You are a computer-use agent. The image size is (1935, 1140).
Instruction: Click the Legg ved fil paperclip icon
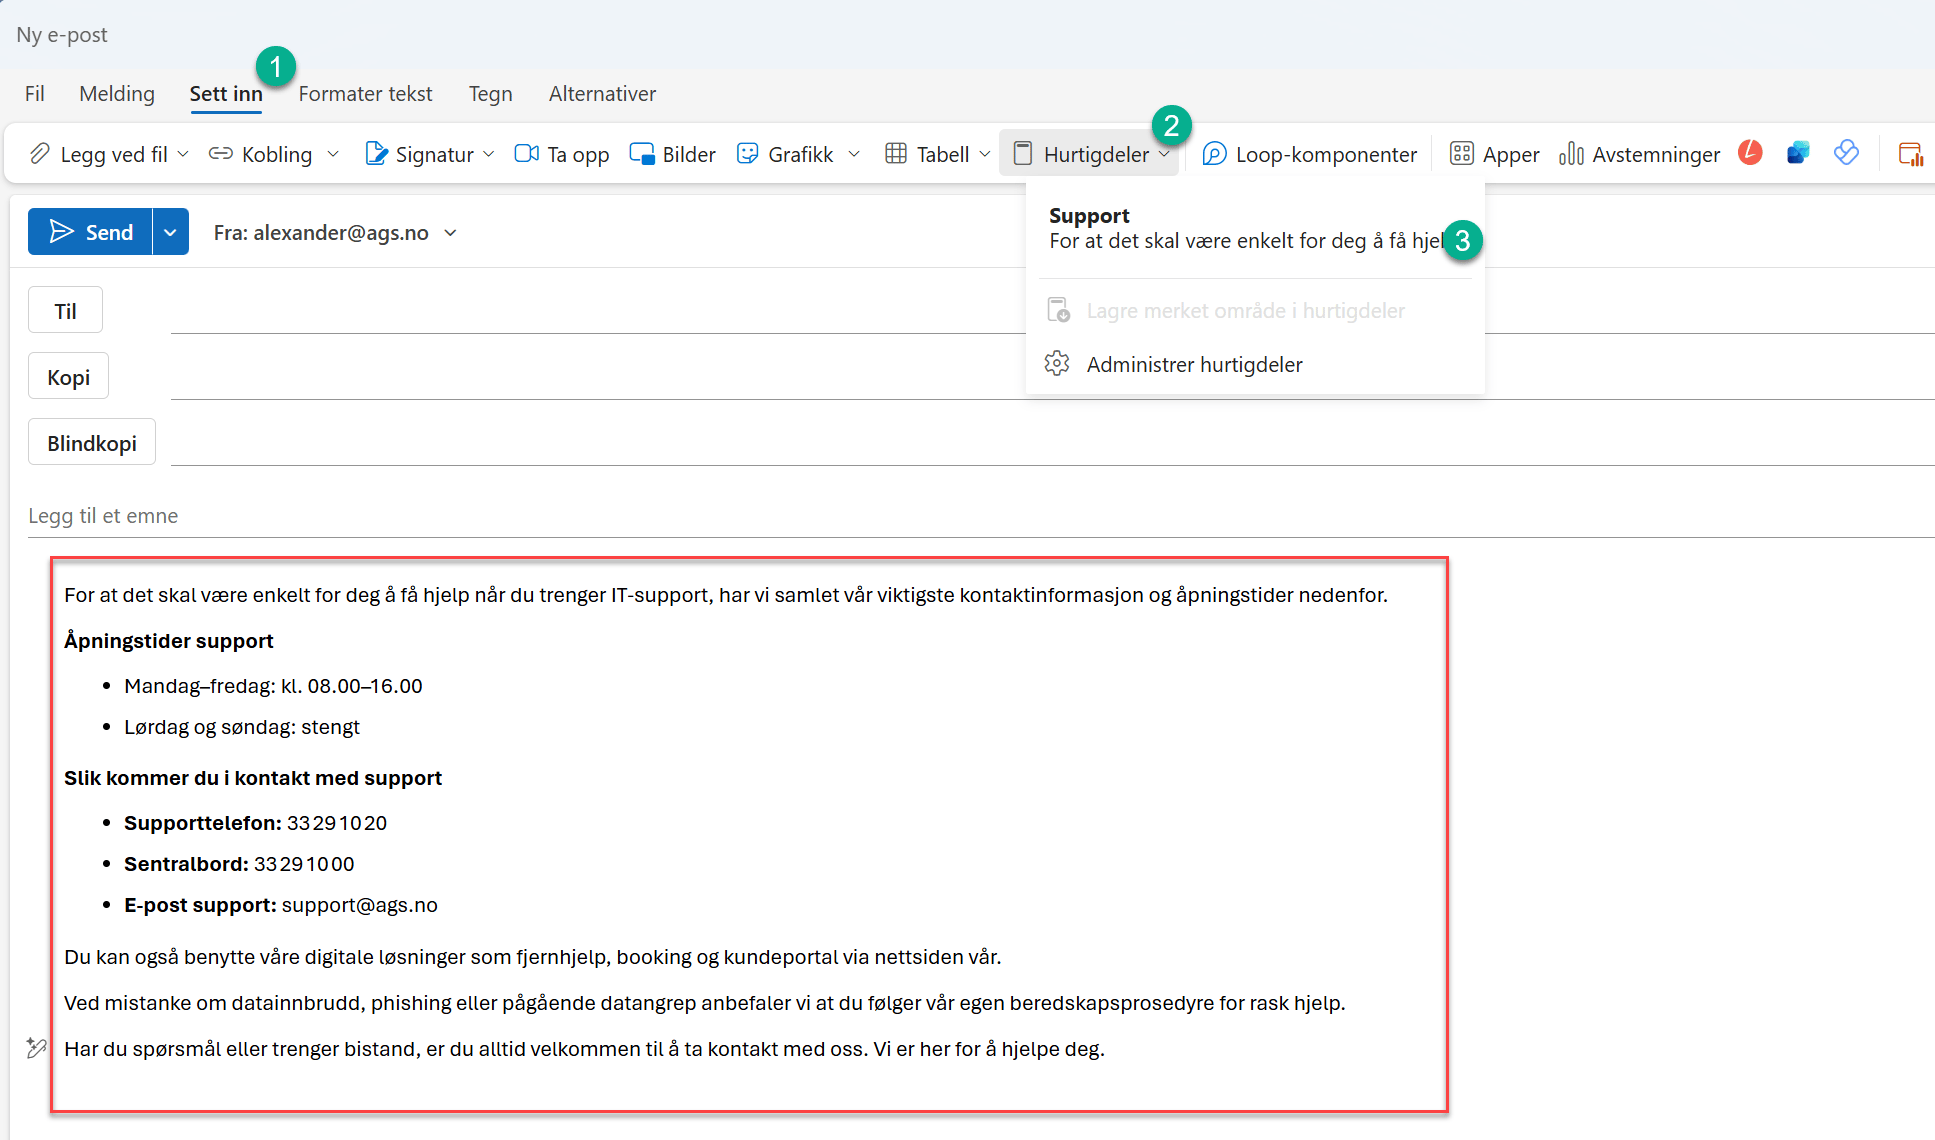click(x=40, y=154)
